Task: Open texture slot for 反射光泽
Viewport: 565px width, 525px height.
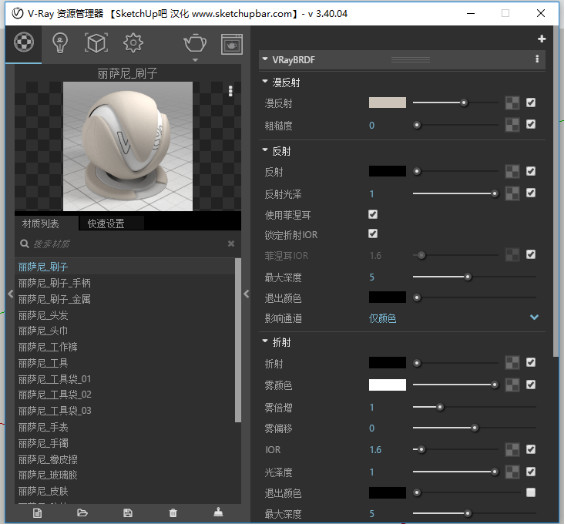Action: pos(512,193)
